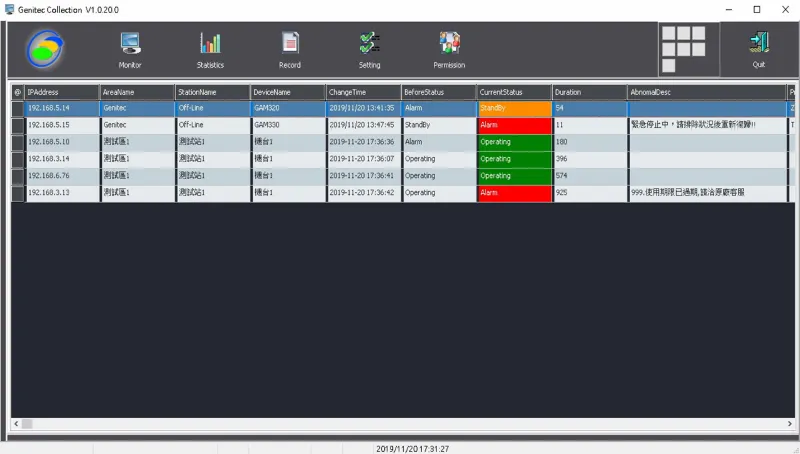Screen dimensions: 800x454
Task: Click the Genitec Collection title bar icon
Action: coord(9,9)
